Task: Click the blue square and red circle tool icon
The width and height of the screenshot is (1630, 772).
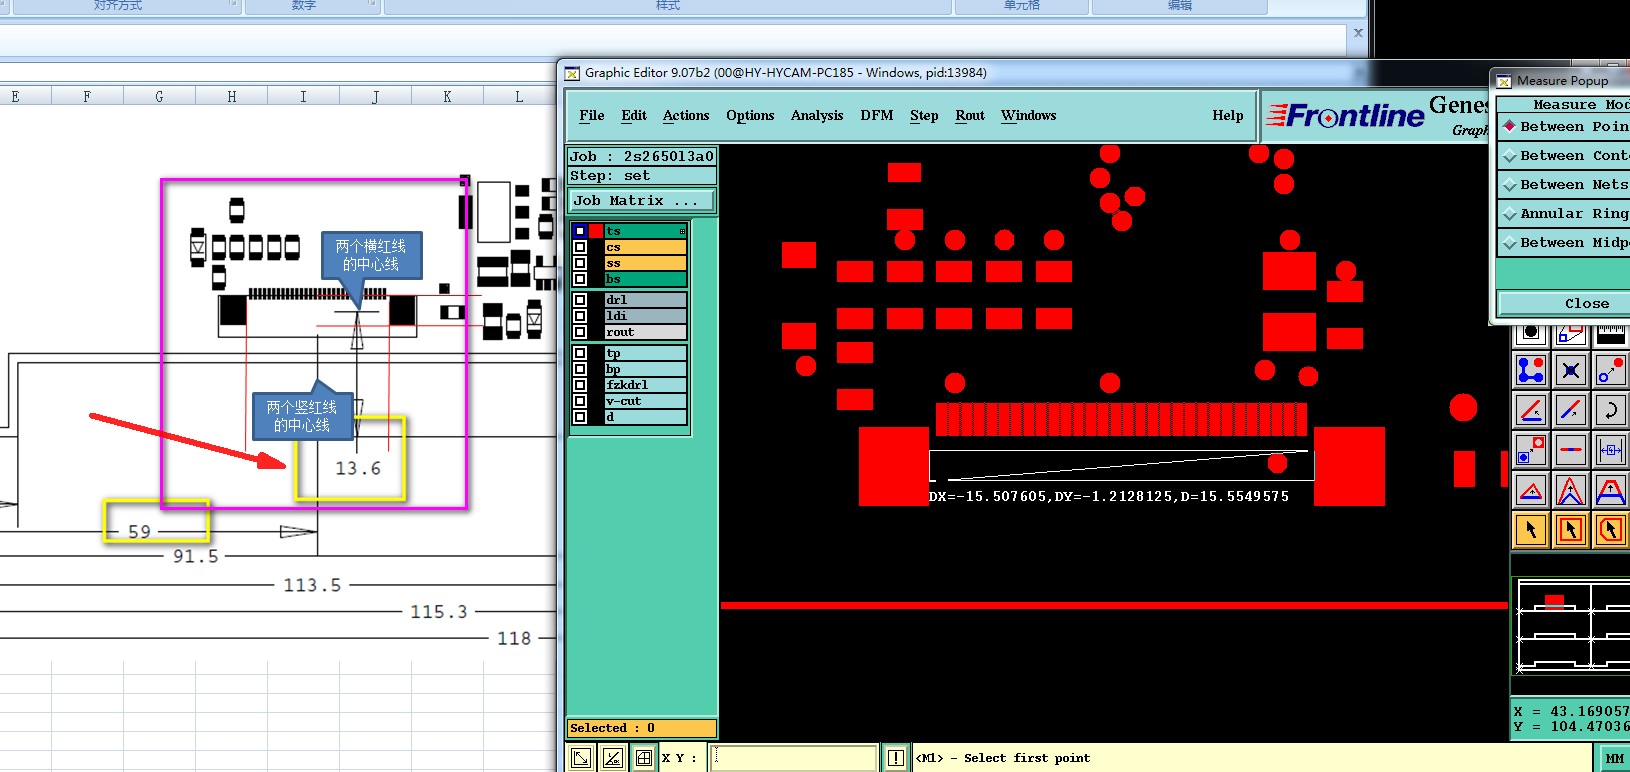Action: pos(1531,450)
